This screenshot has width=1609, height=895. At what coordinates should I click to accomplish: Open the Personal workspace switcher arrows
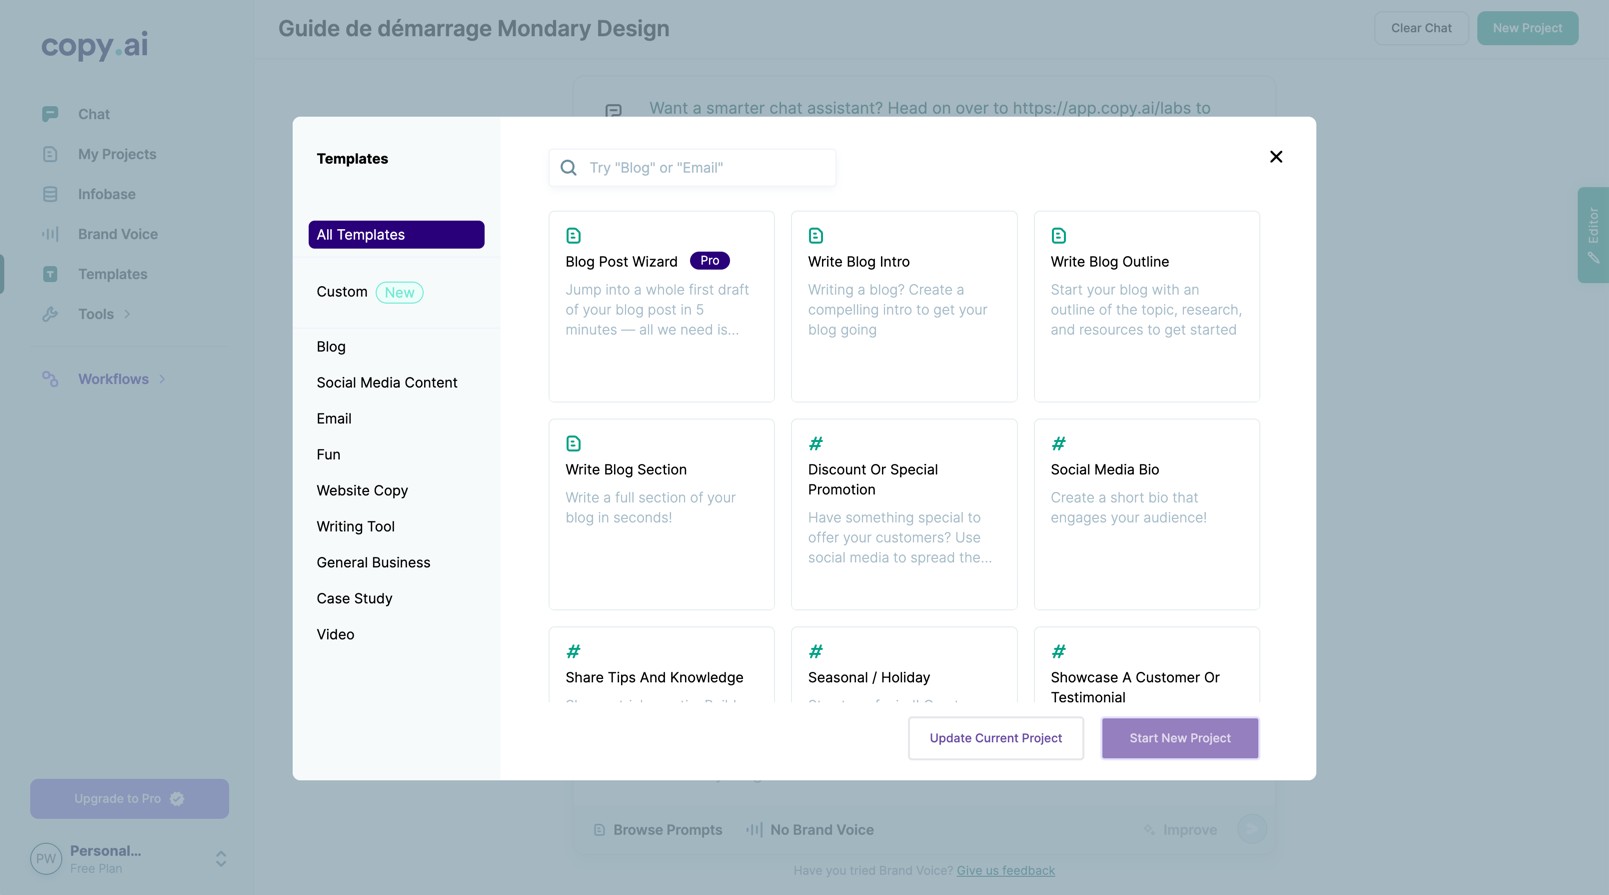point(221,859)
